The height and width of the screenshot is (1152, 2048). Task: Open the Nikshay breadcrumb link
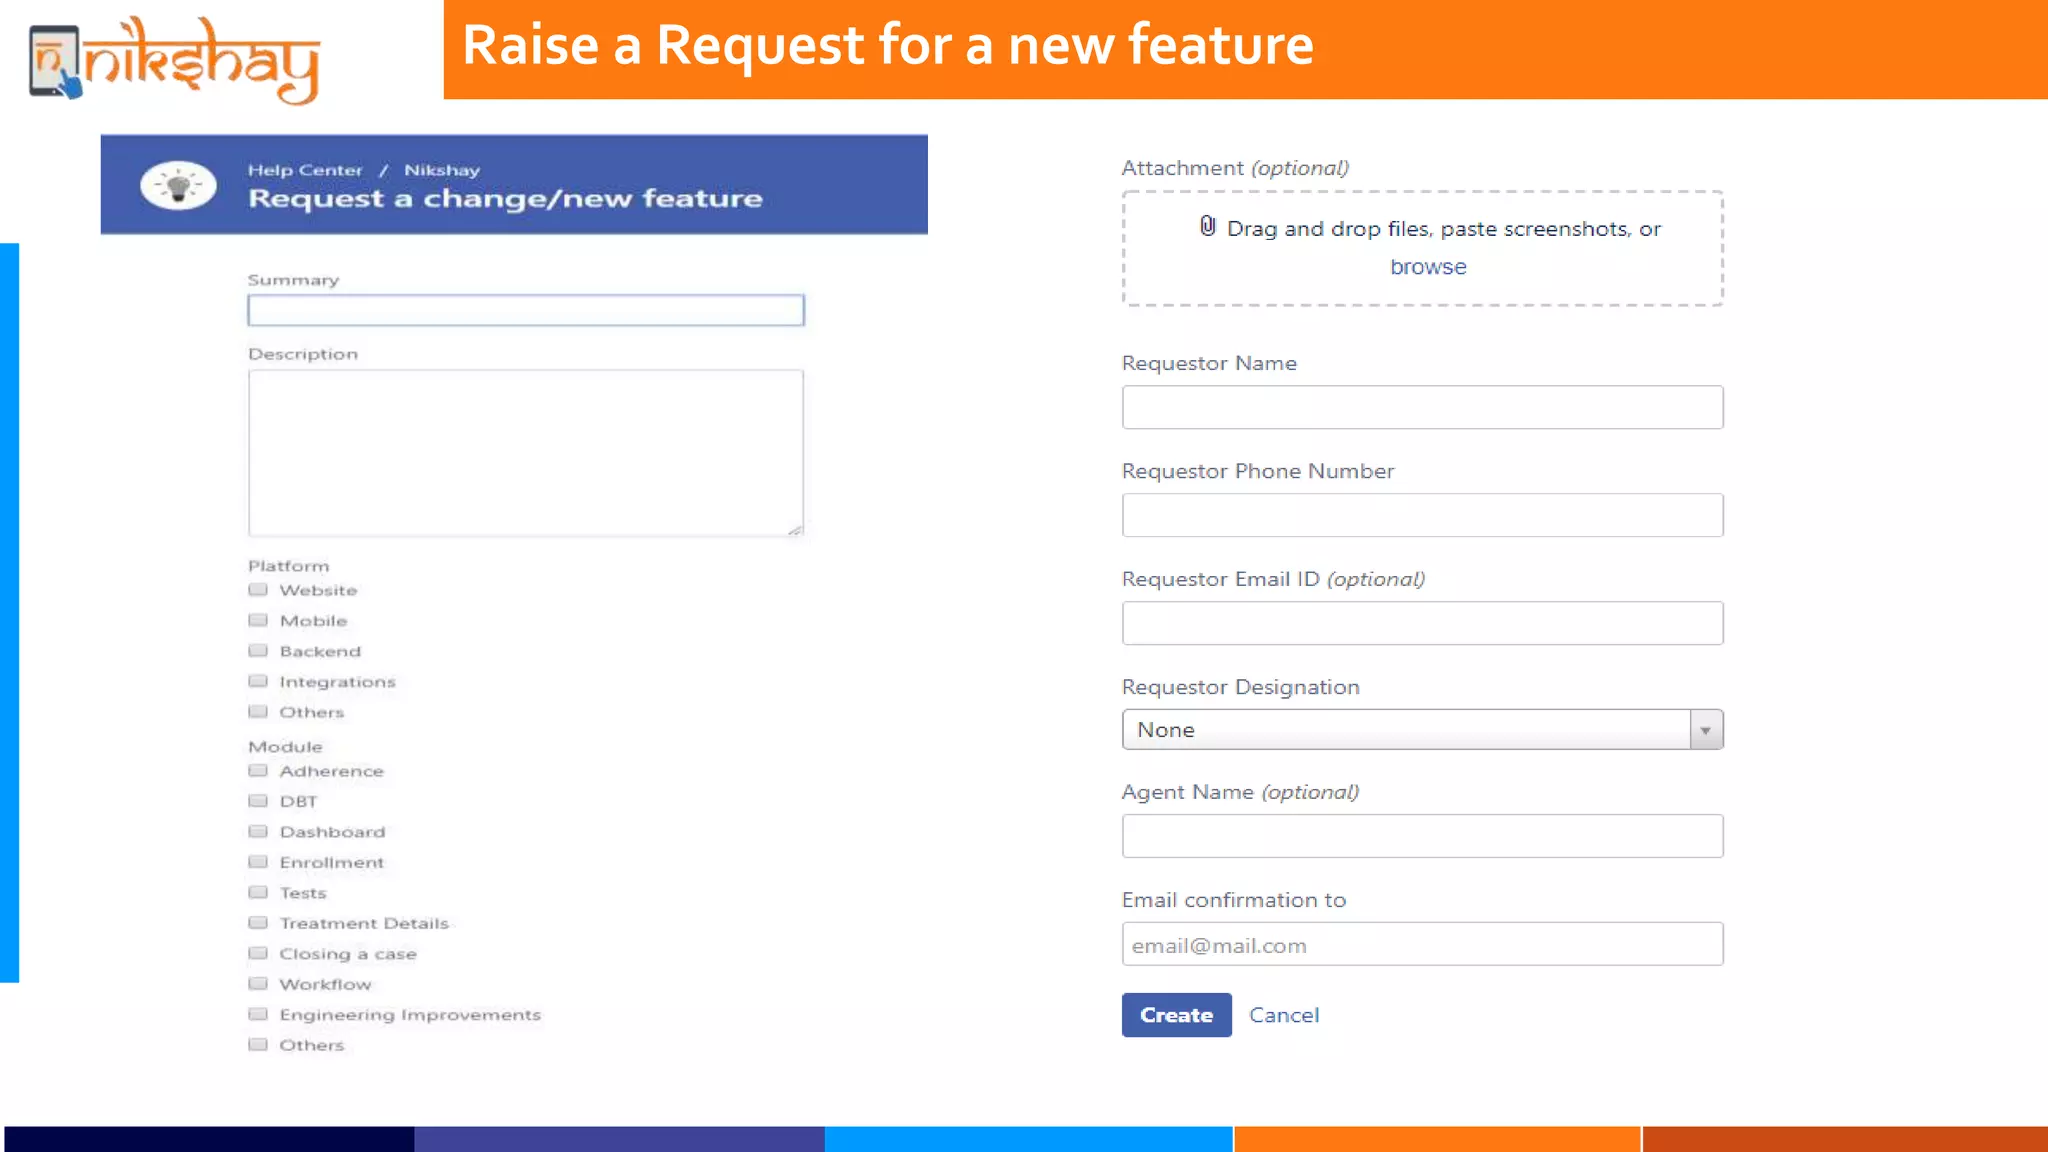(442, 171)
